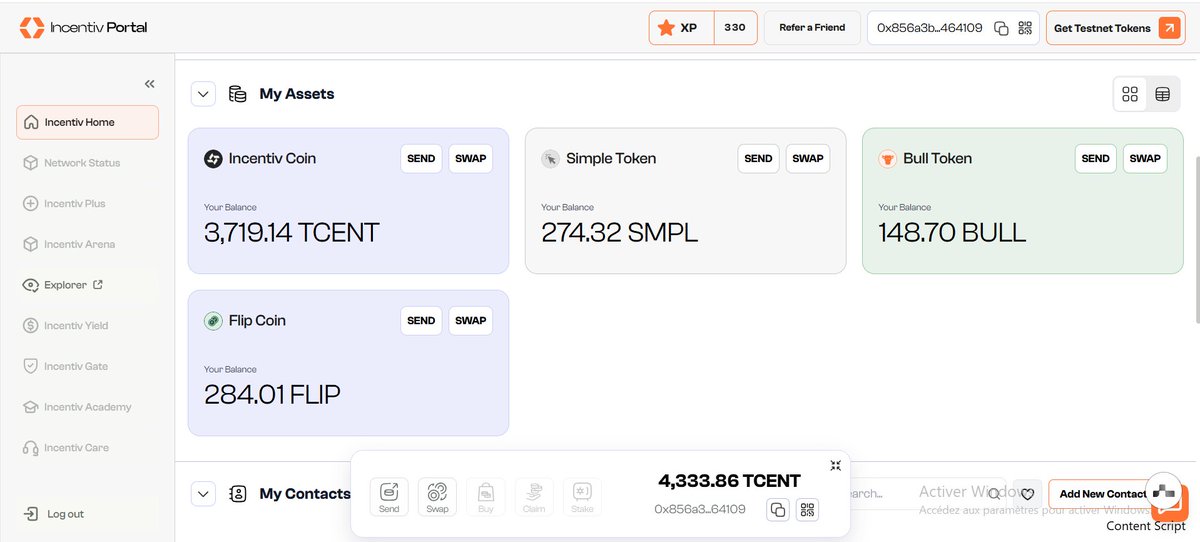Show QR code in top header

click(x=1024, y=28)
